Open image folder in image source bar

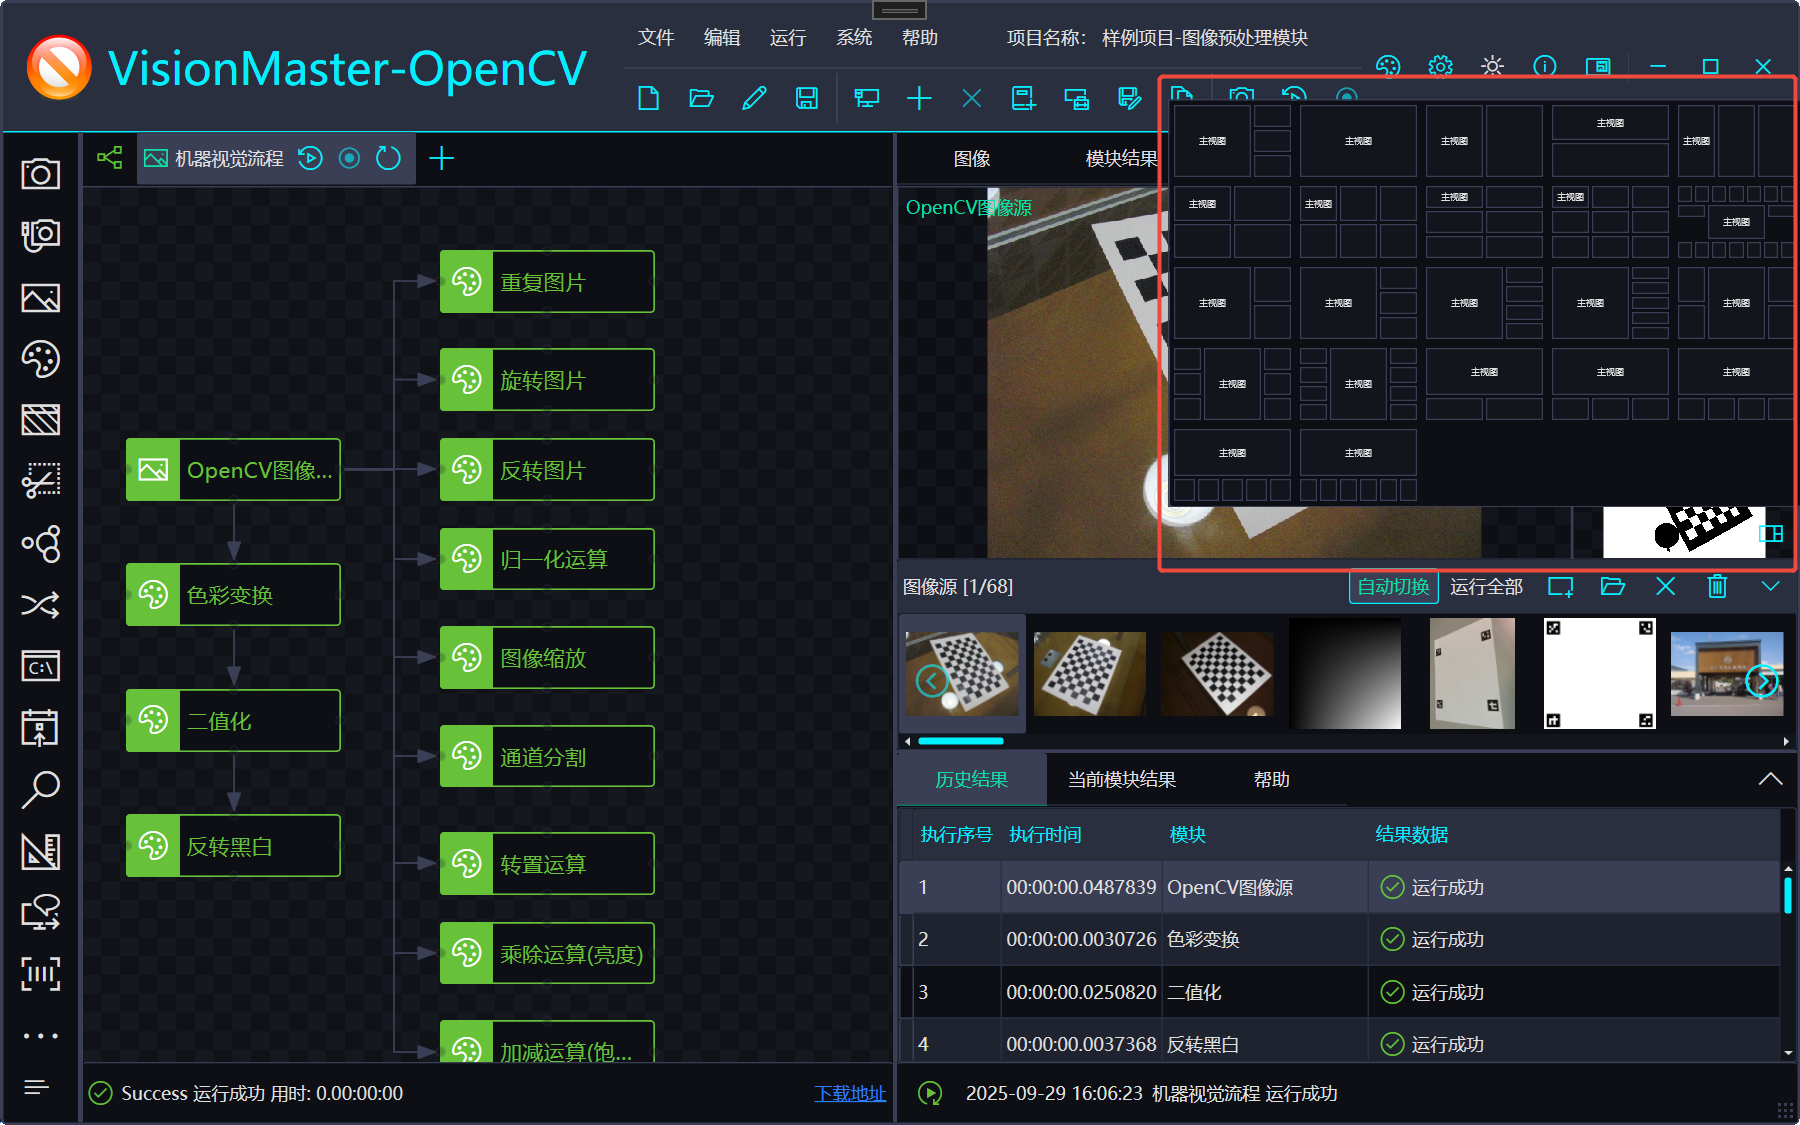tap(1613, 587)
